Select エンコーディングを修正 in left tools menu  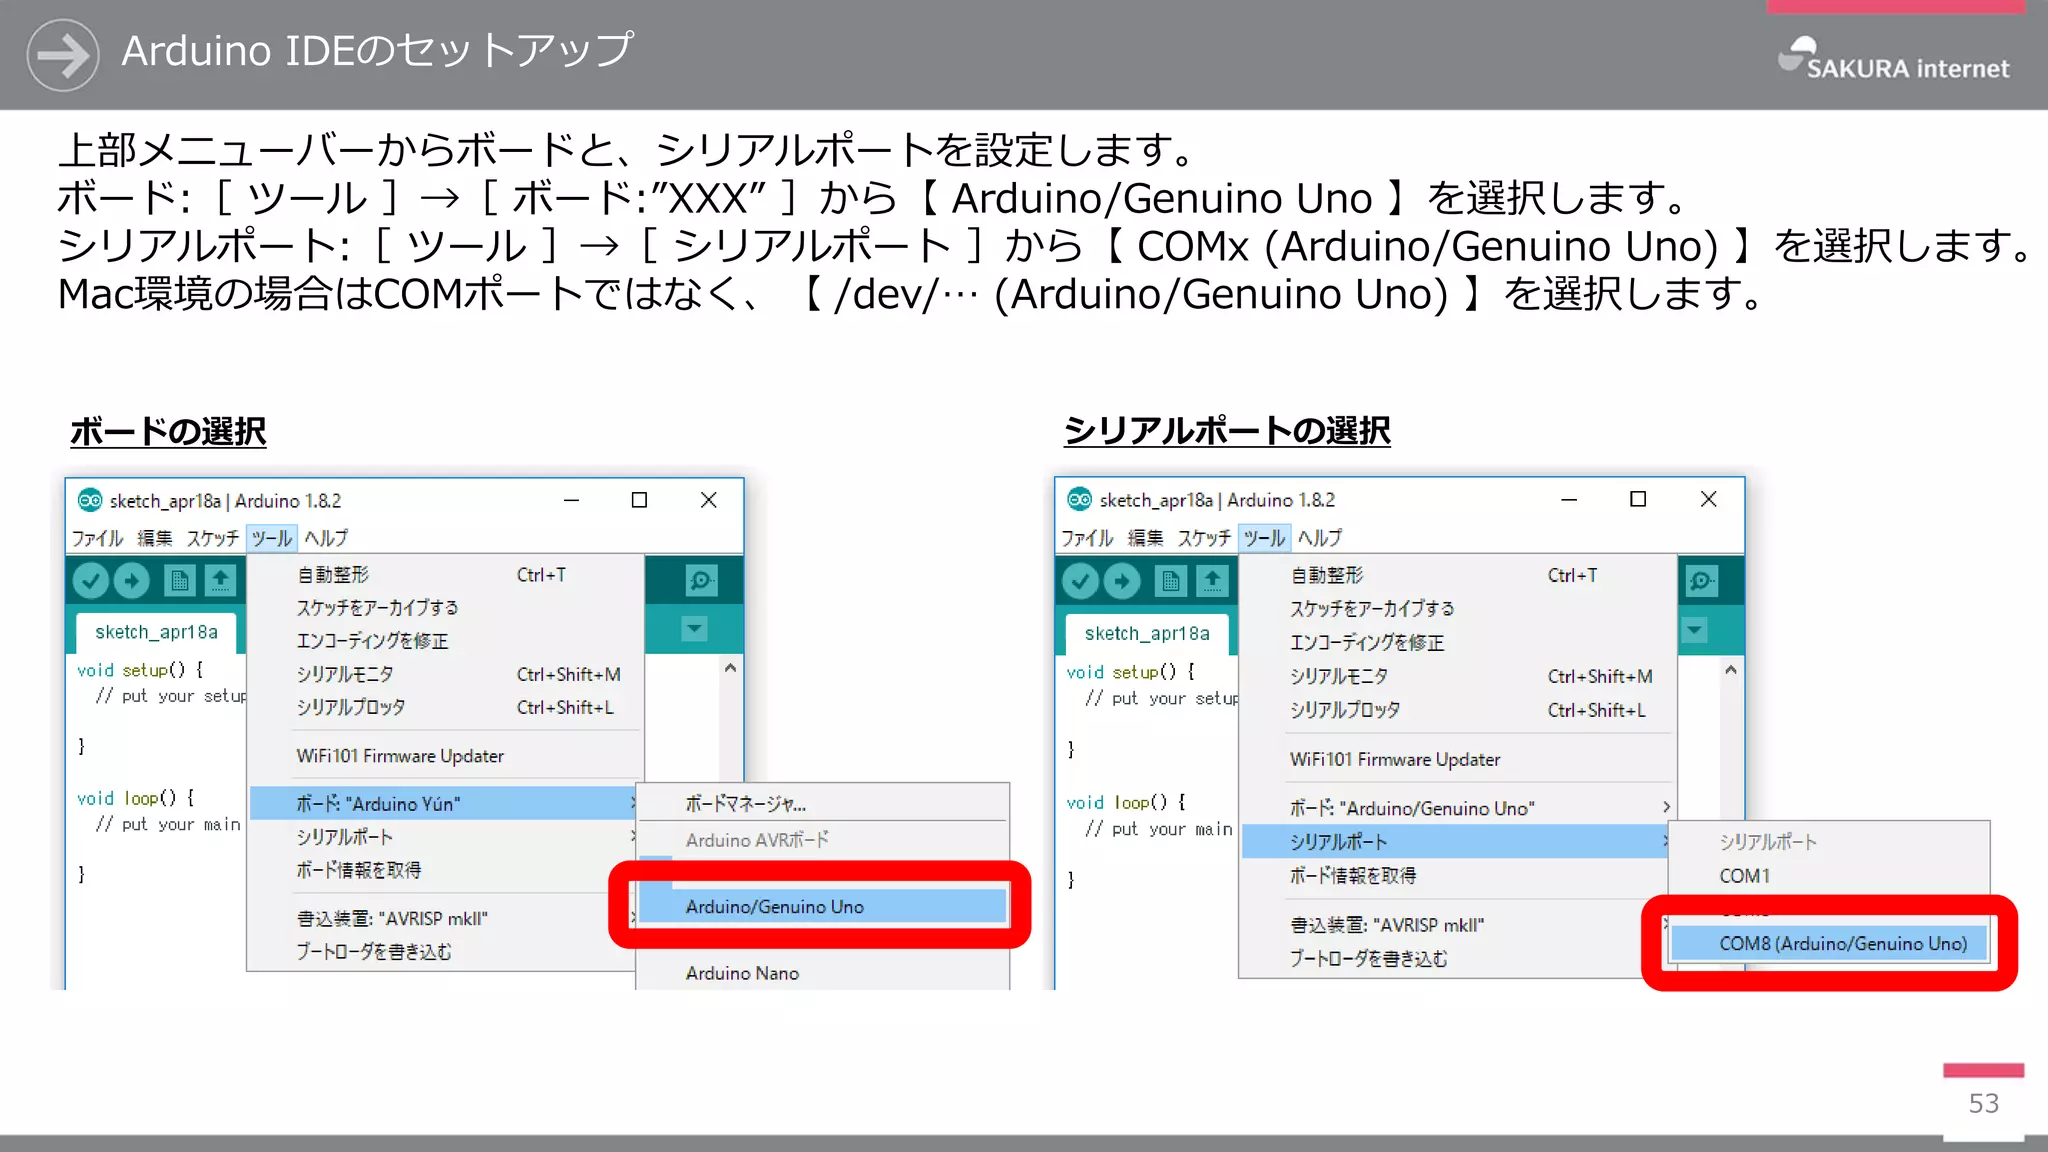445,641
